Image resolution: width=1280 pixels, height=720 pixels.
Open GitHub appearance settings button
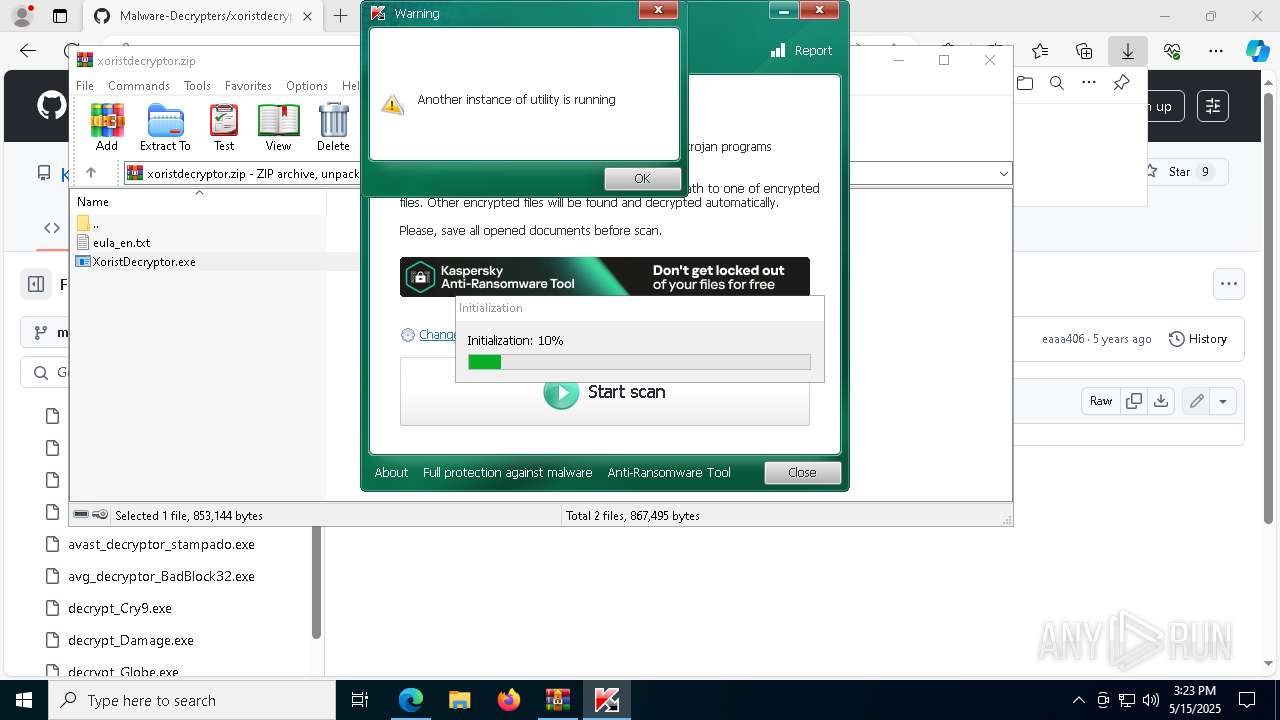[x=1213, y=106]
